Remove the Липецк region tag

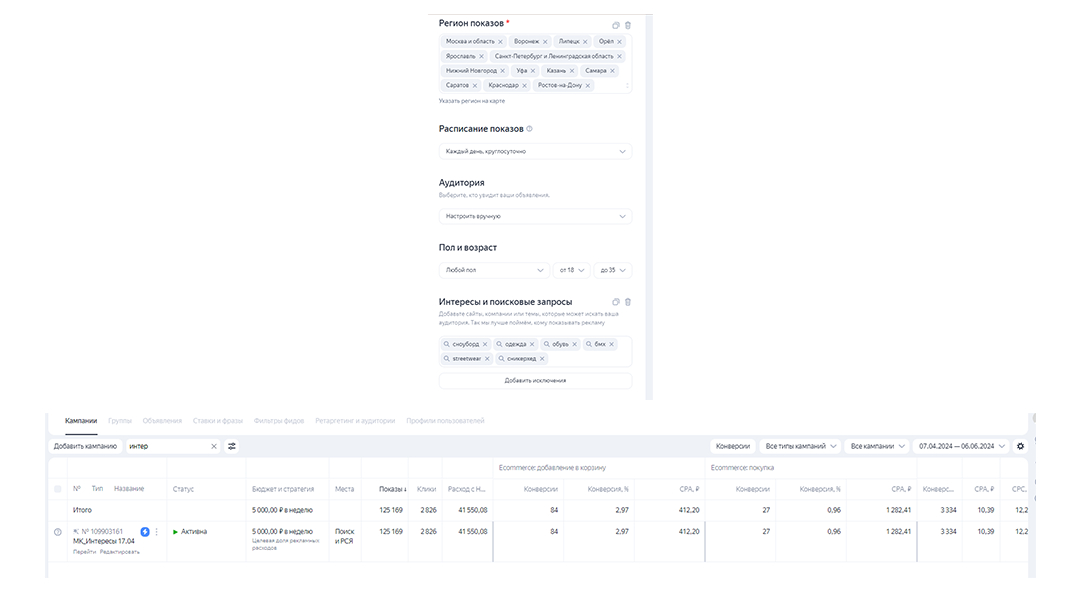click(x=585, y=42)
